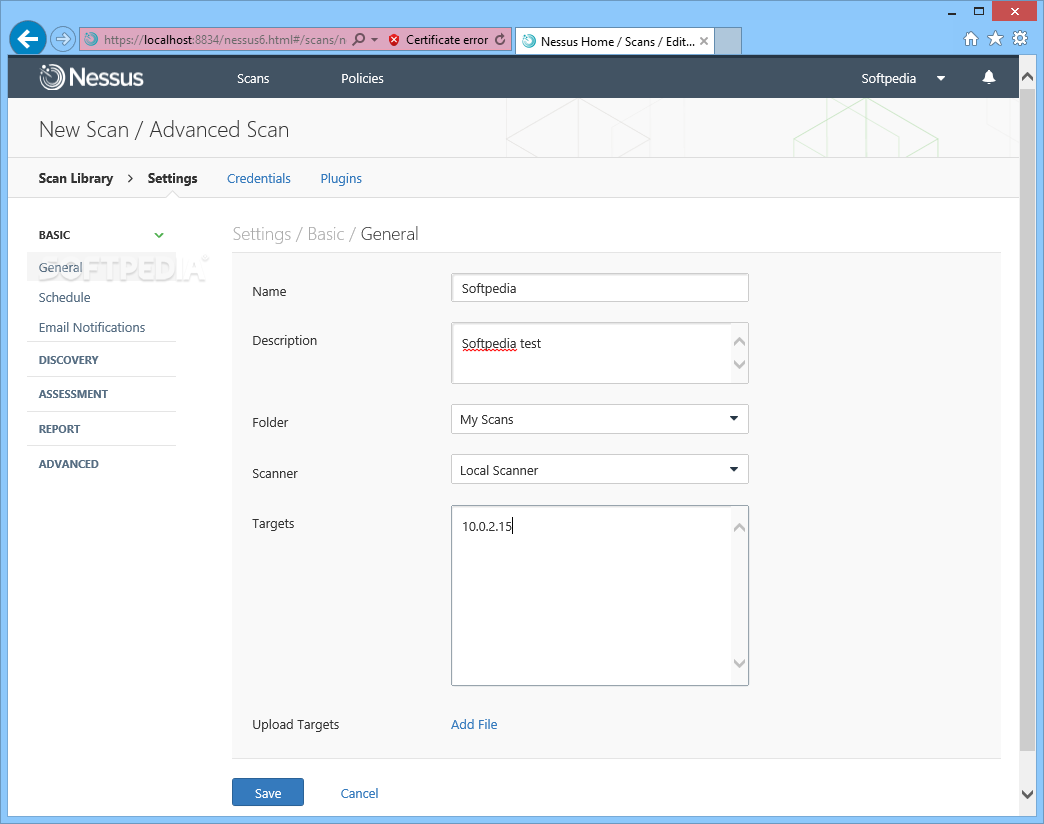
Task: Expand the ADVANCED section
Action: click(x=69, y=464)
